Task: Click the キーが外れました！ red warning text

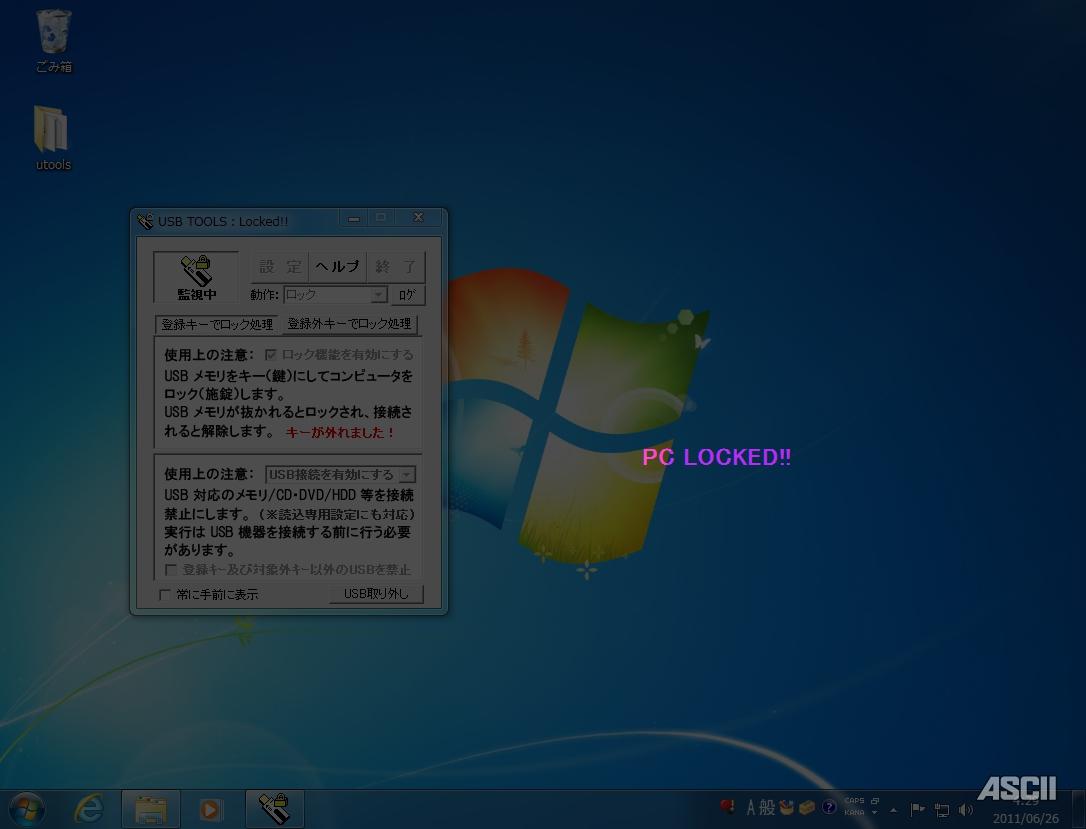Action: coord(340,432)
